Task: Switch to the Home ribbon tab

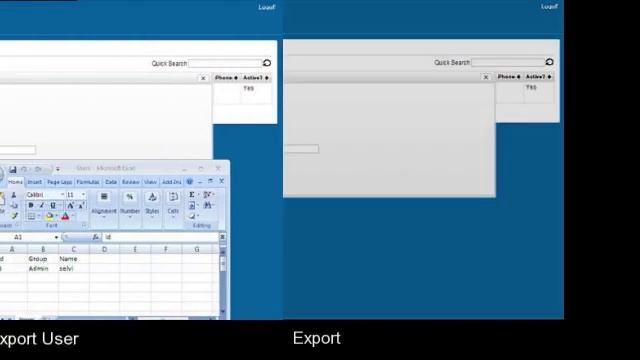Action: (x=16, y=182)
